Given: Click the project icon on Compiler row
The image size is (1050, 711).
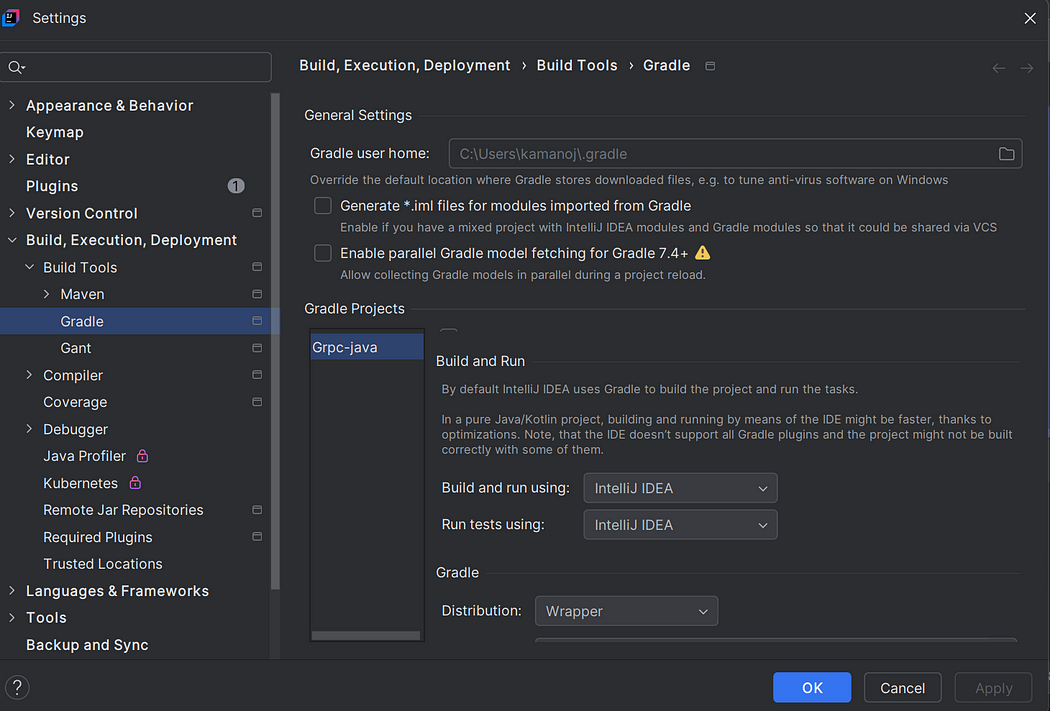Looking at the screenshot, I should (256, 375).
